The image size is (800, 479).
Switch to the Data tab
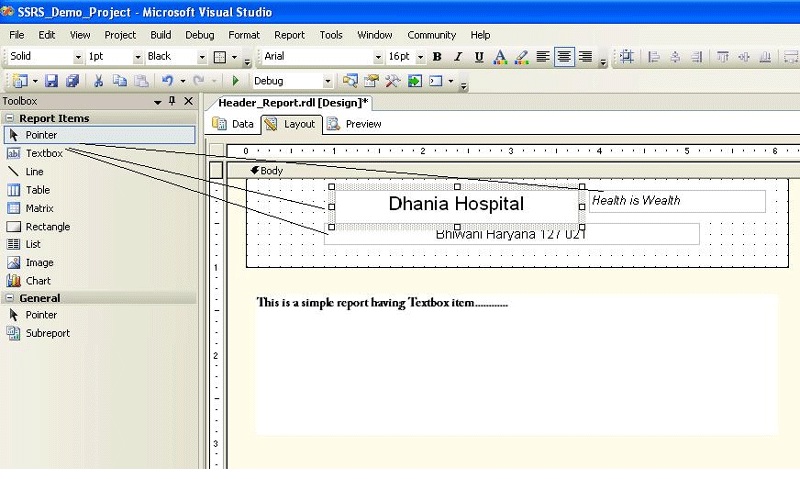pos(233,124)
